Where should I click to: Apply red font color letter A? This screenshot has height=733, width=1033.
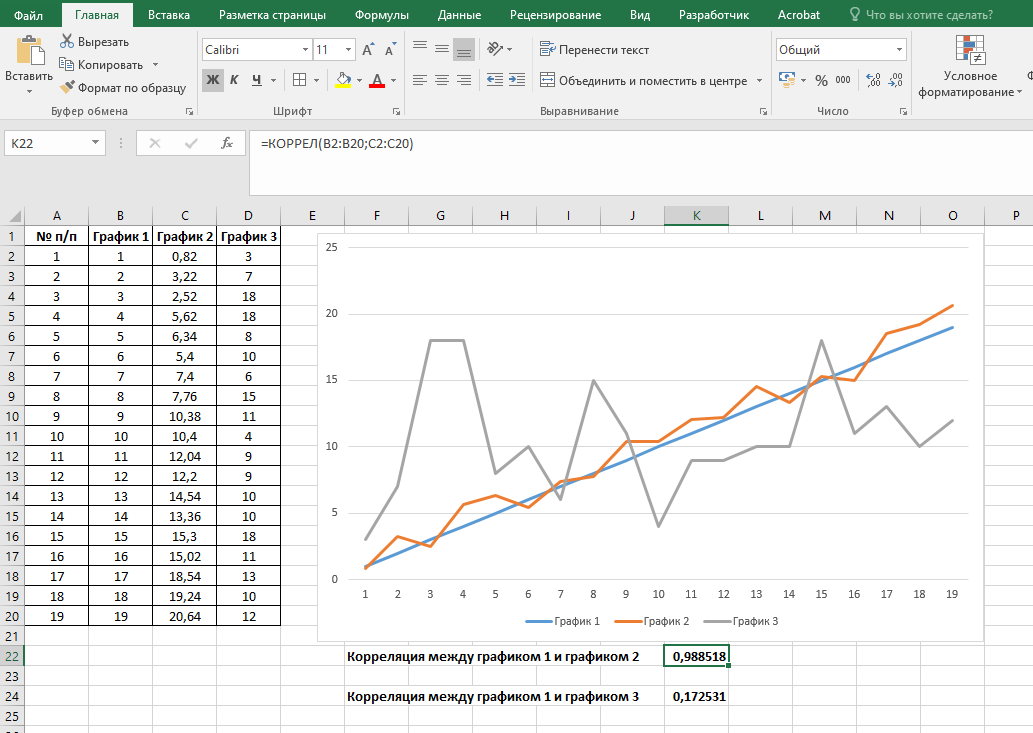[377, 80]
